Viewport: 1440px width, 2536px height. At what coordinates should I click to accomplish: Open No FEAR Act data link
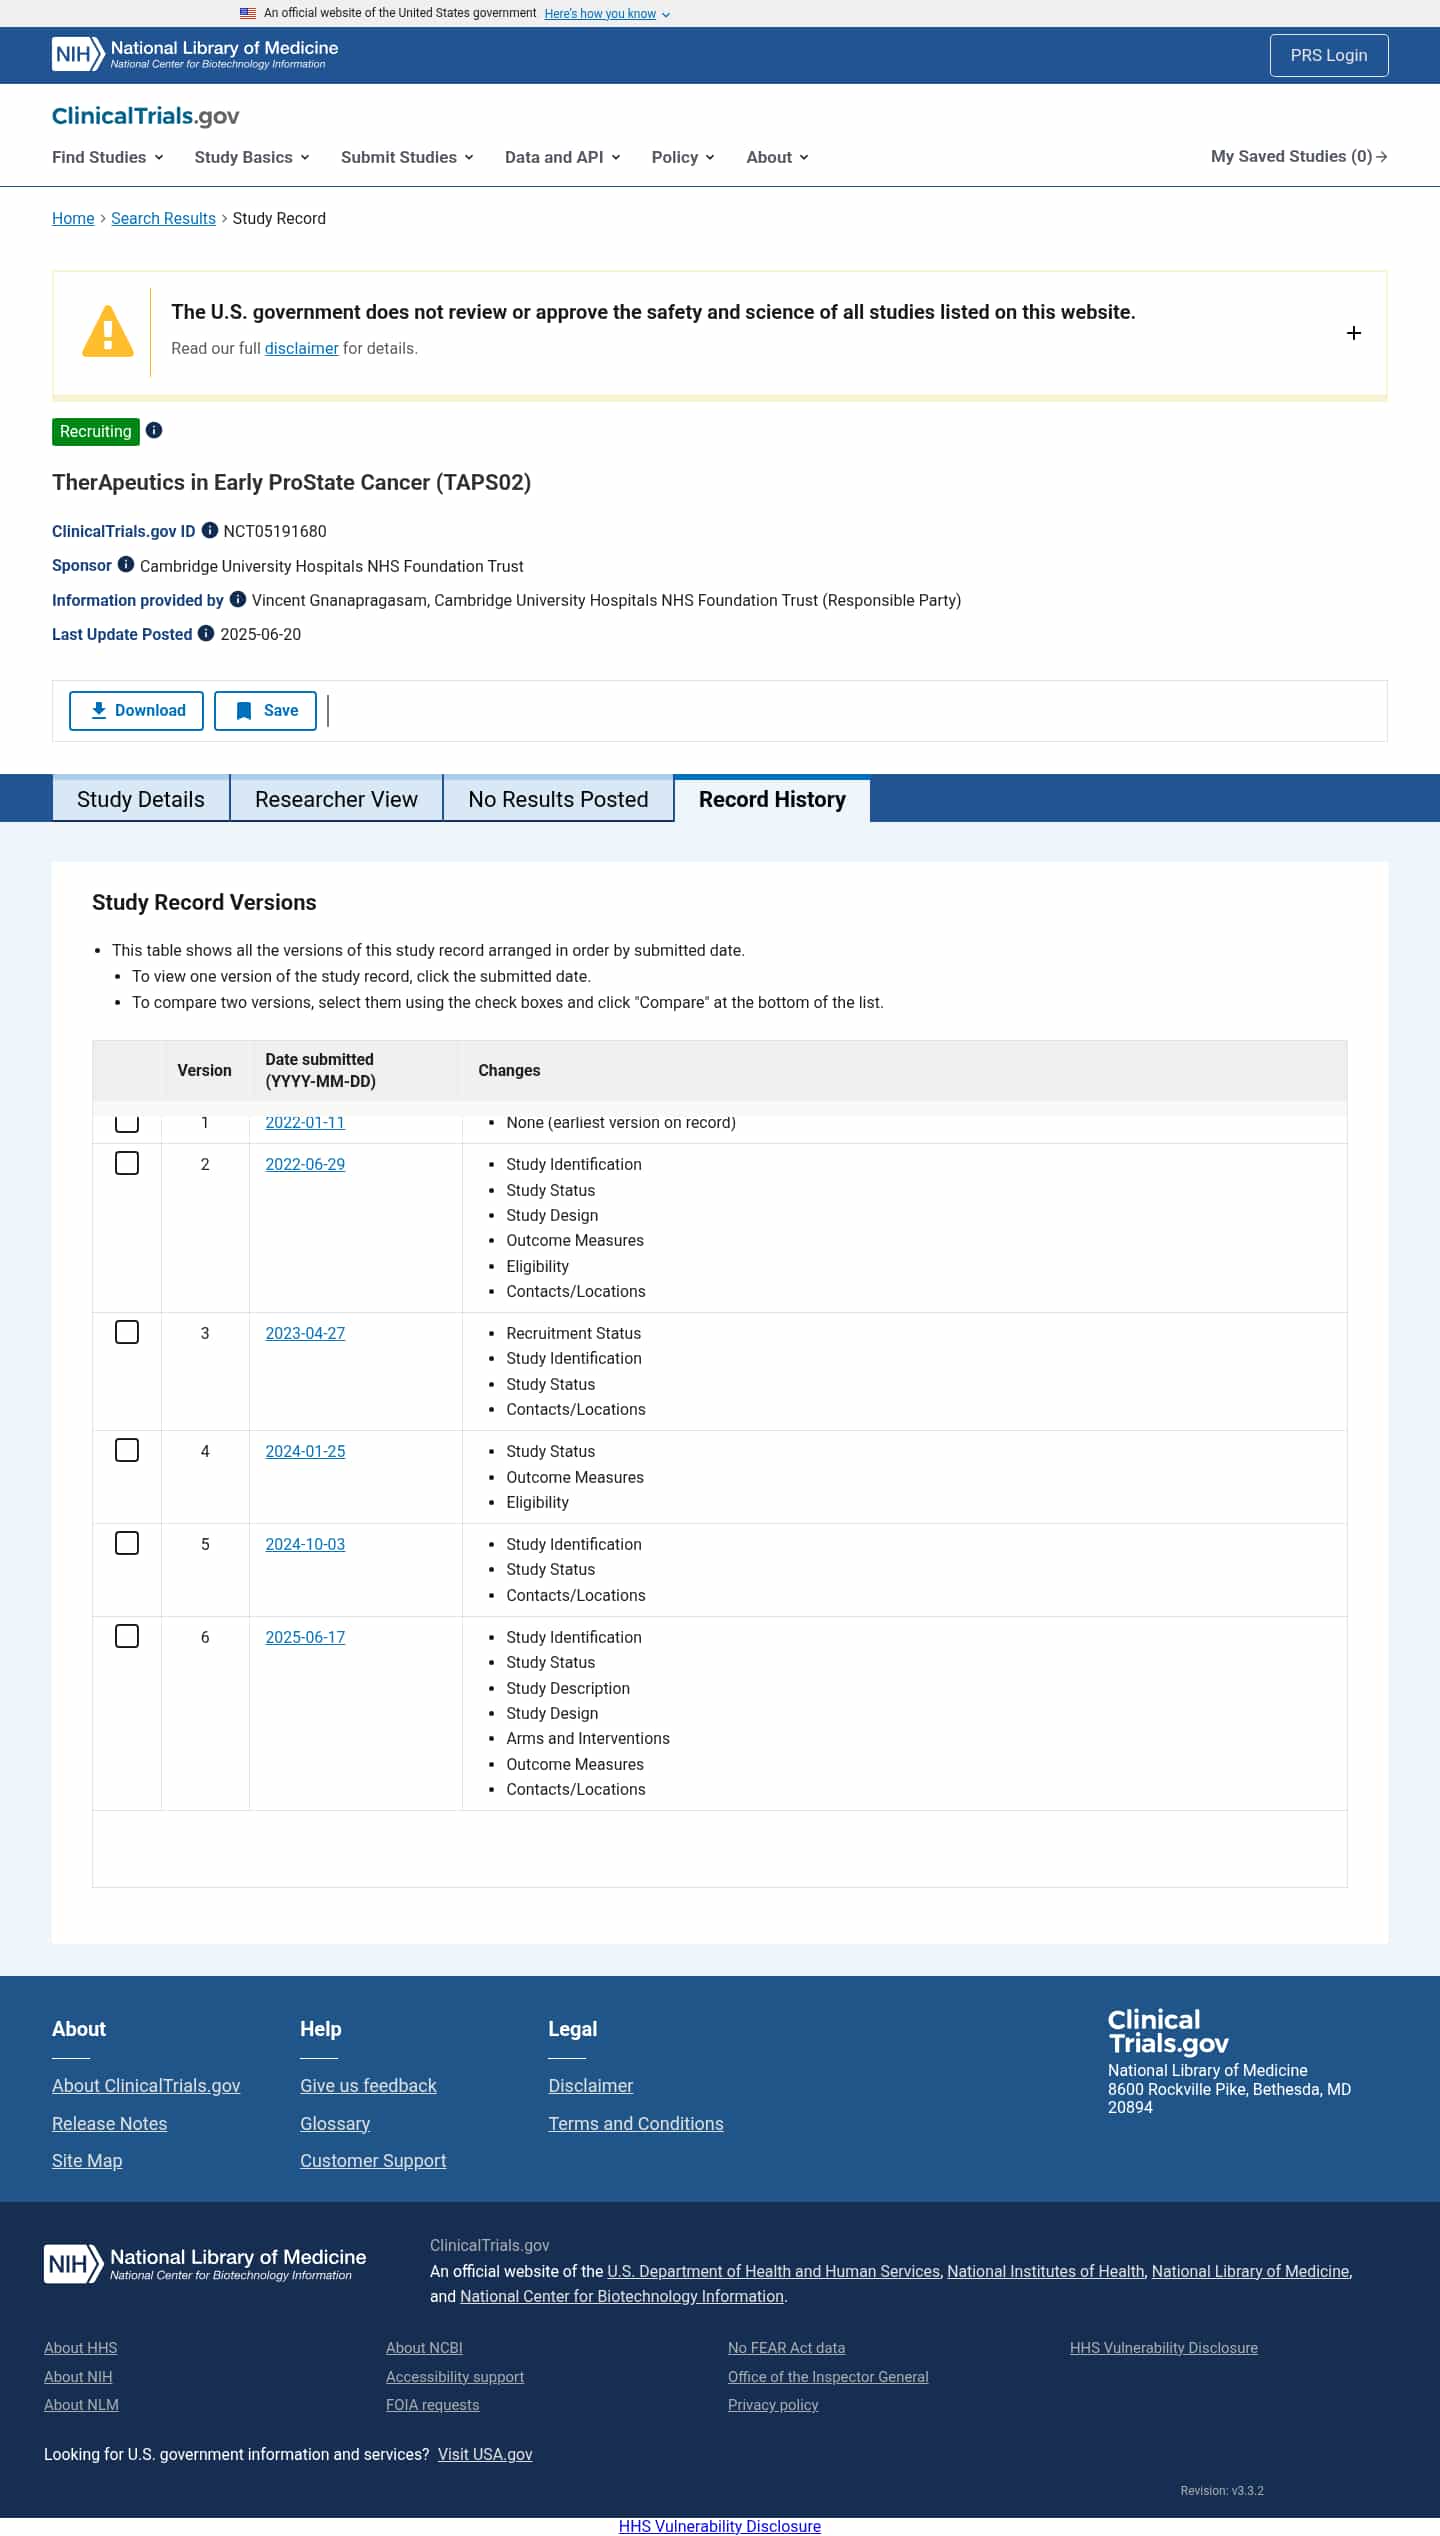pos(787,2348)
